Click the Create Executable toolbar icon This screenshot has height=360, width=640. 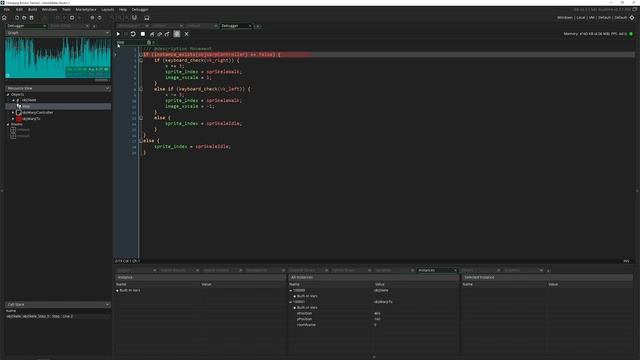click(44, 18)
